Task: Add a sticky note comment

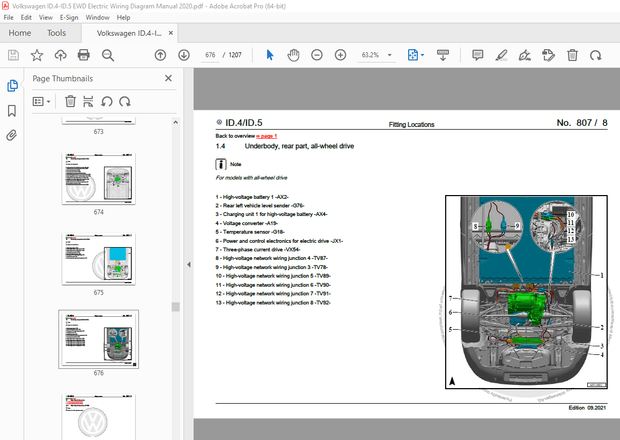Action: [478, 55]
